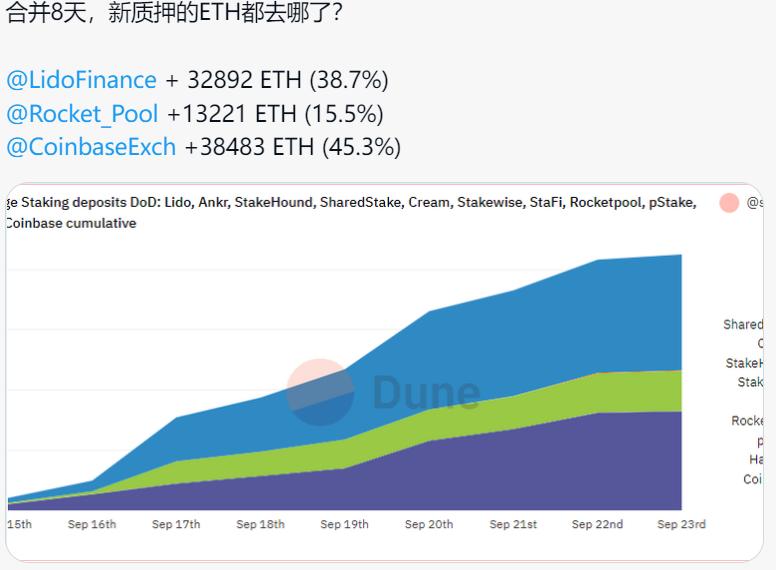This screenshot has width=776, height=570.
Task: Select the Sep 16th axis label
Action: (92, 524)
